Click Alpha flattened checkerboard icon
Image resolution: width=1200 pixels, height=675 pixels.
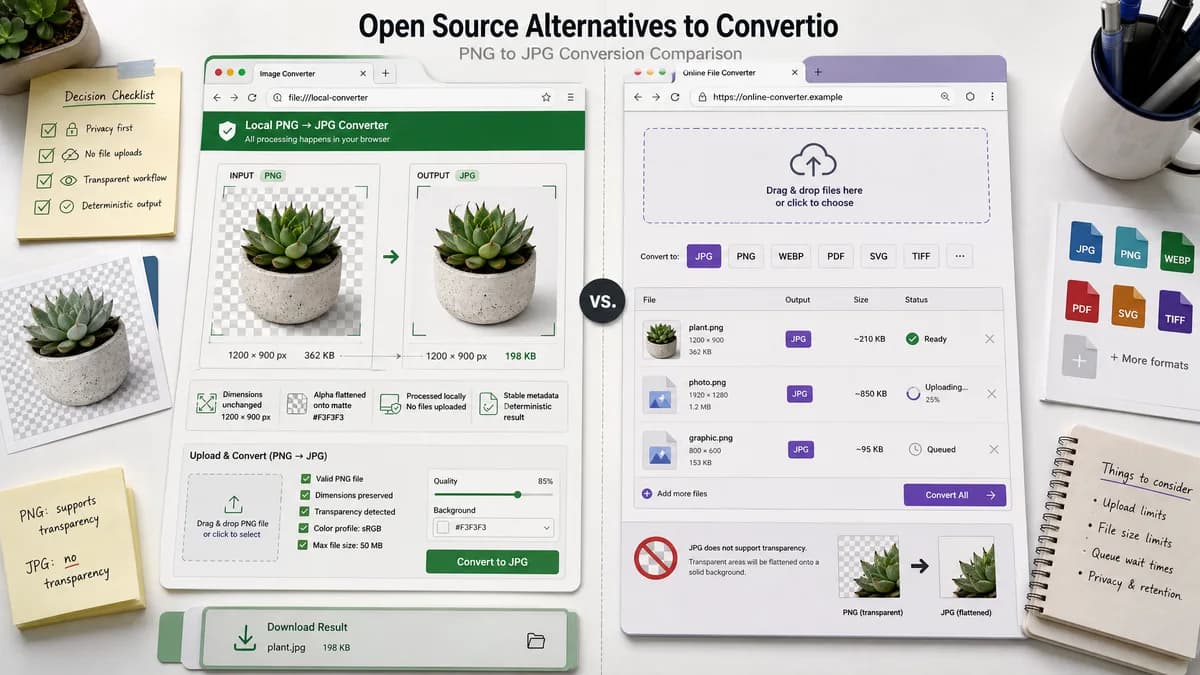pos(297,404)
